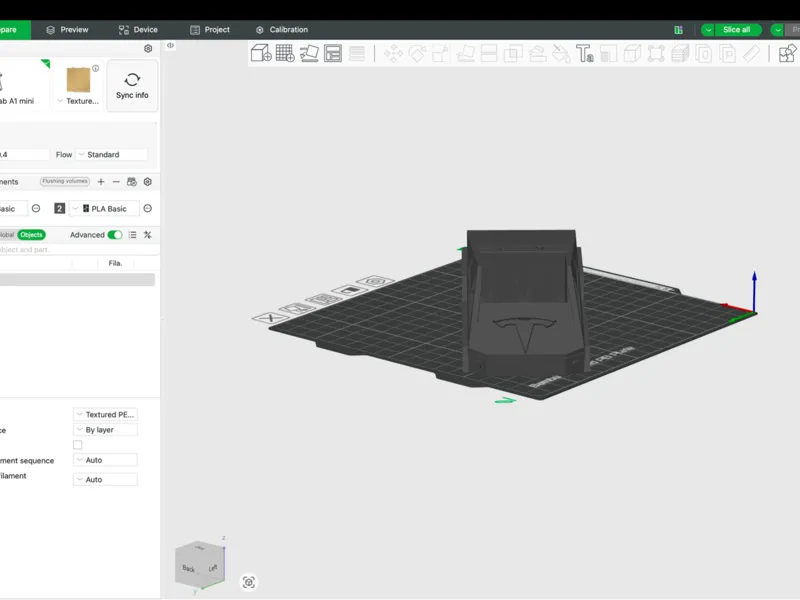Select the Move tool icon

tap(393, 53)
